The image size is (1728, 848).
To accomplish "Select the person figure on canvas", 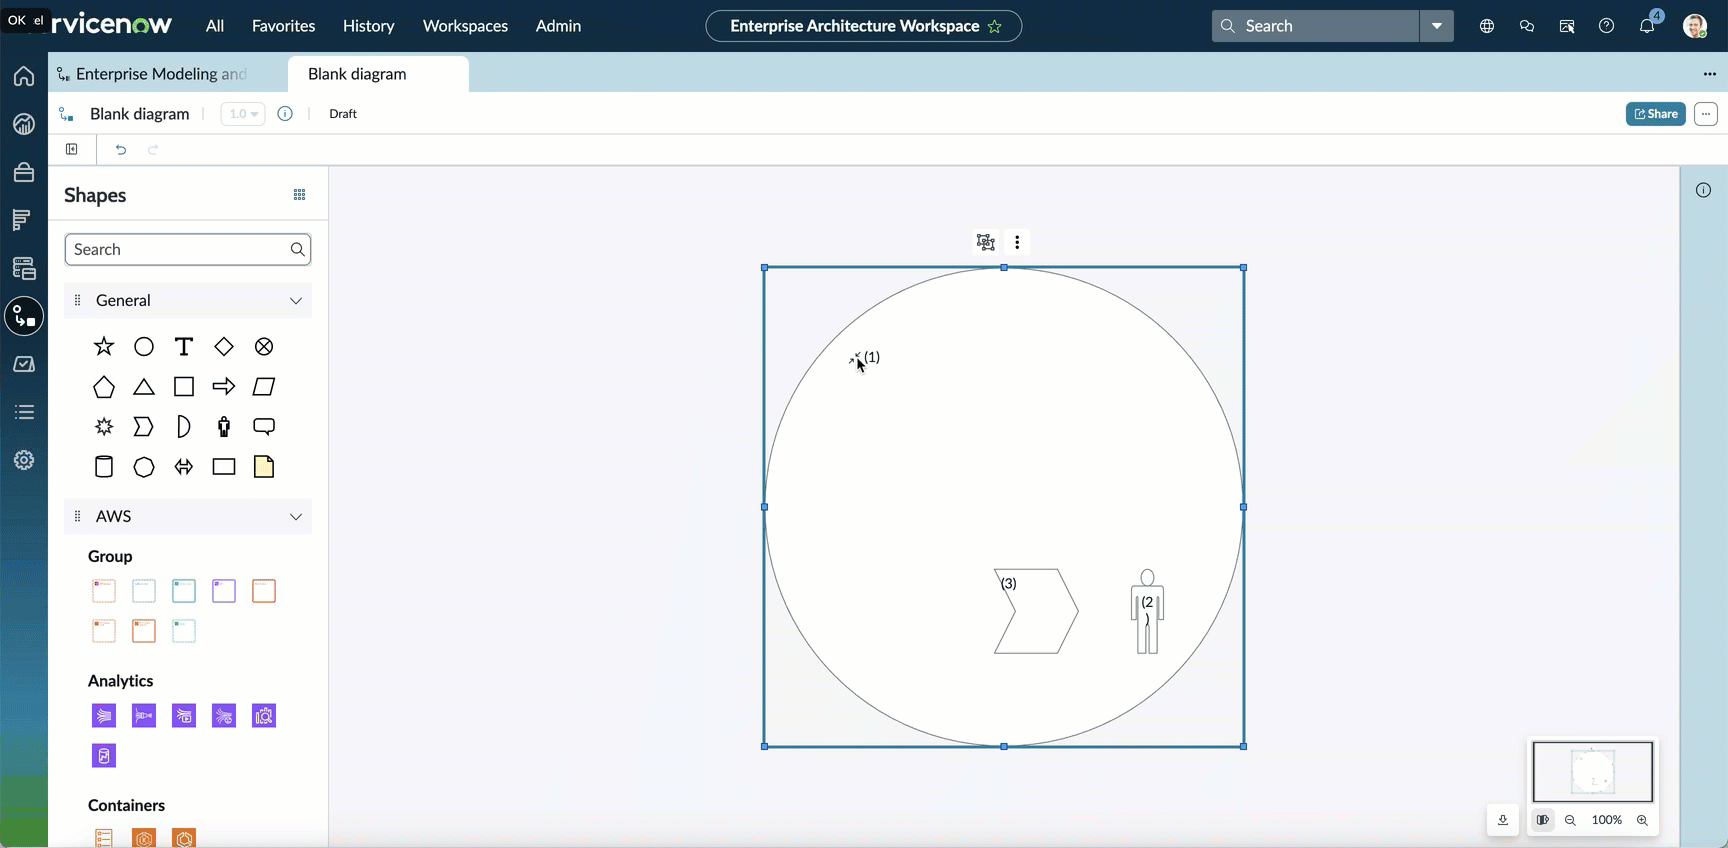I will [x=1148, y=612].
